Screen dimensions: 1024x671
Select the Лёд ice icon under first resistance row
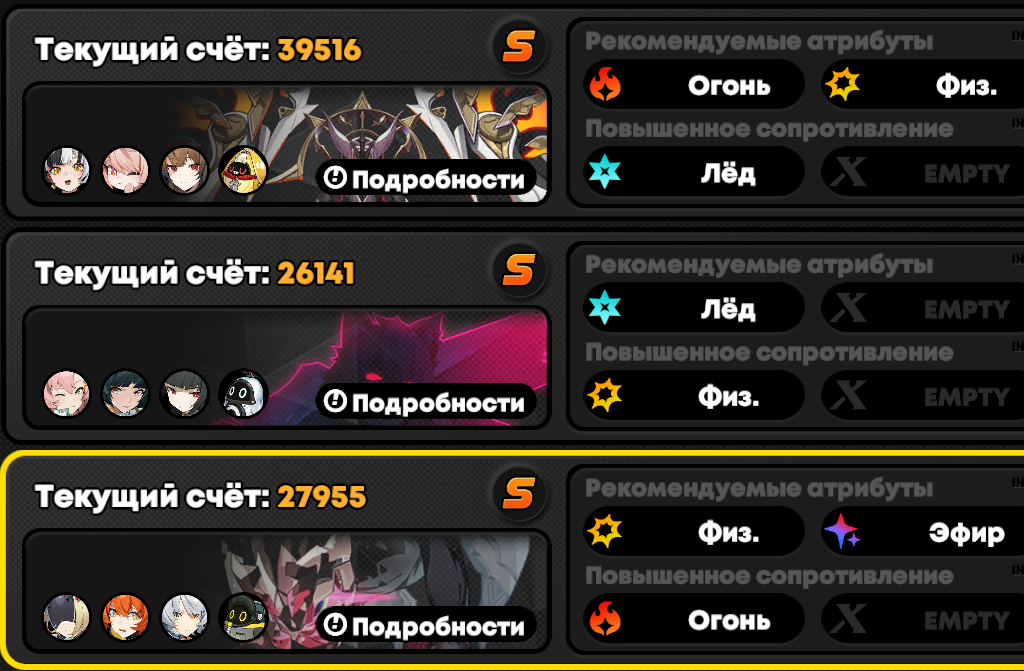605,172
